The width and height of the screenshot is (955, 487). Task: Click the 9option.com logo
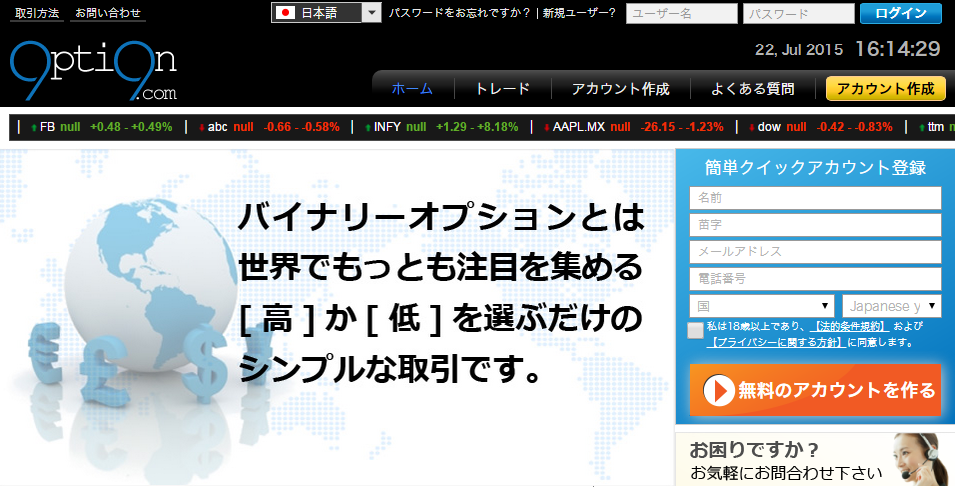click(x=93, y=71)
